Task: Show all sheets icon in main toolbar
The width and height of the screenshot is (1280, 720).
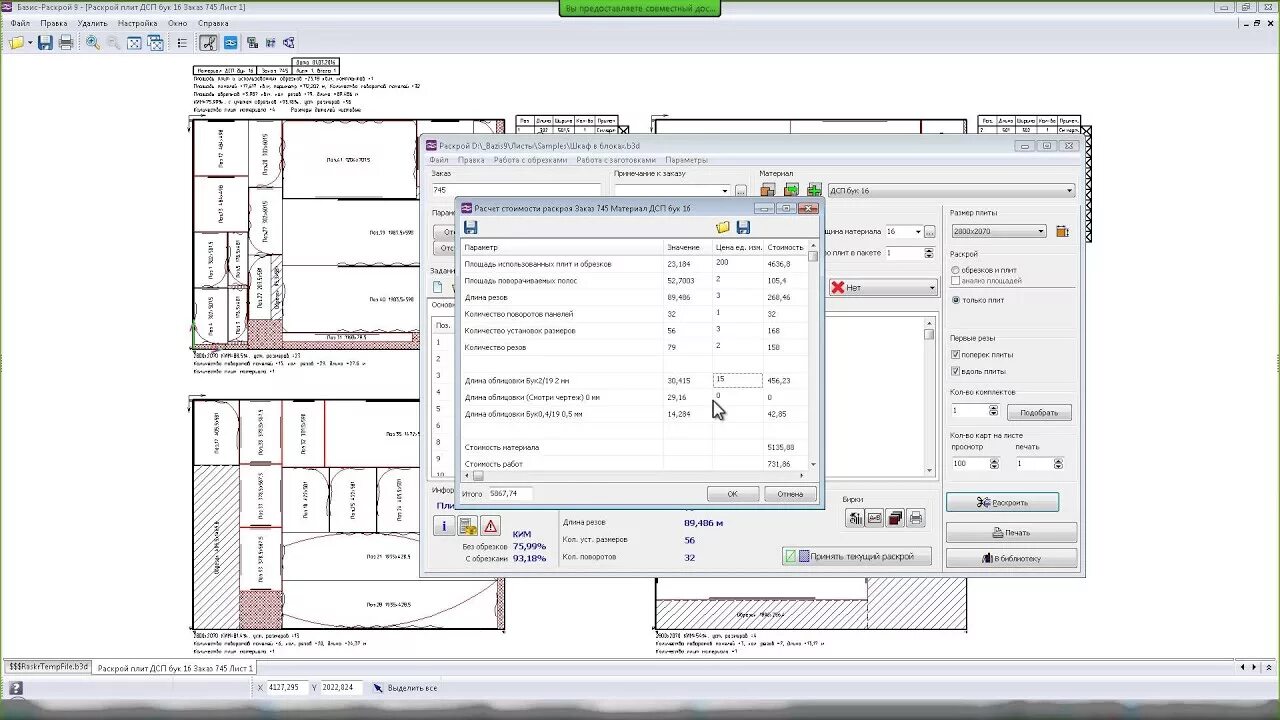Action: click(x=156, y=43)
